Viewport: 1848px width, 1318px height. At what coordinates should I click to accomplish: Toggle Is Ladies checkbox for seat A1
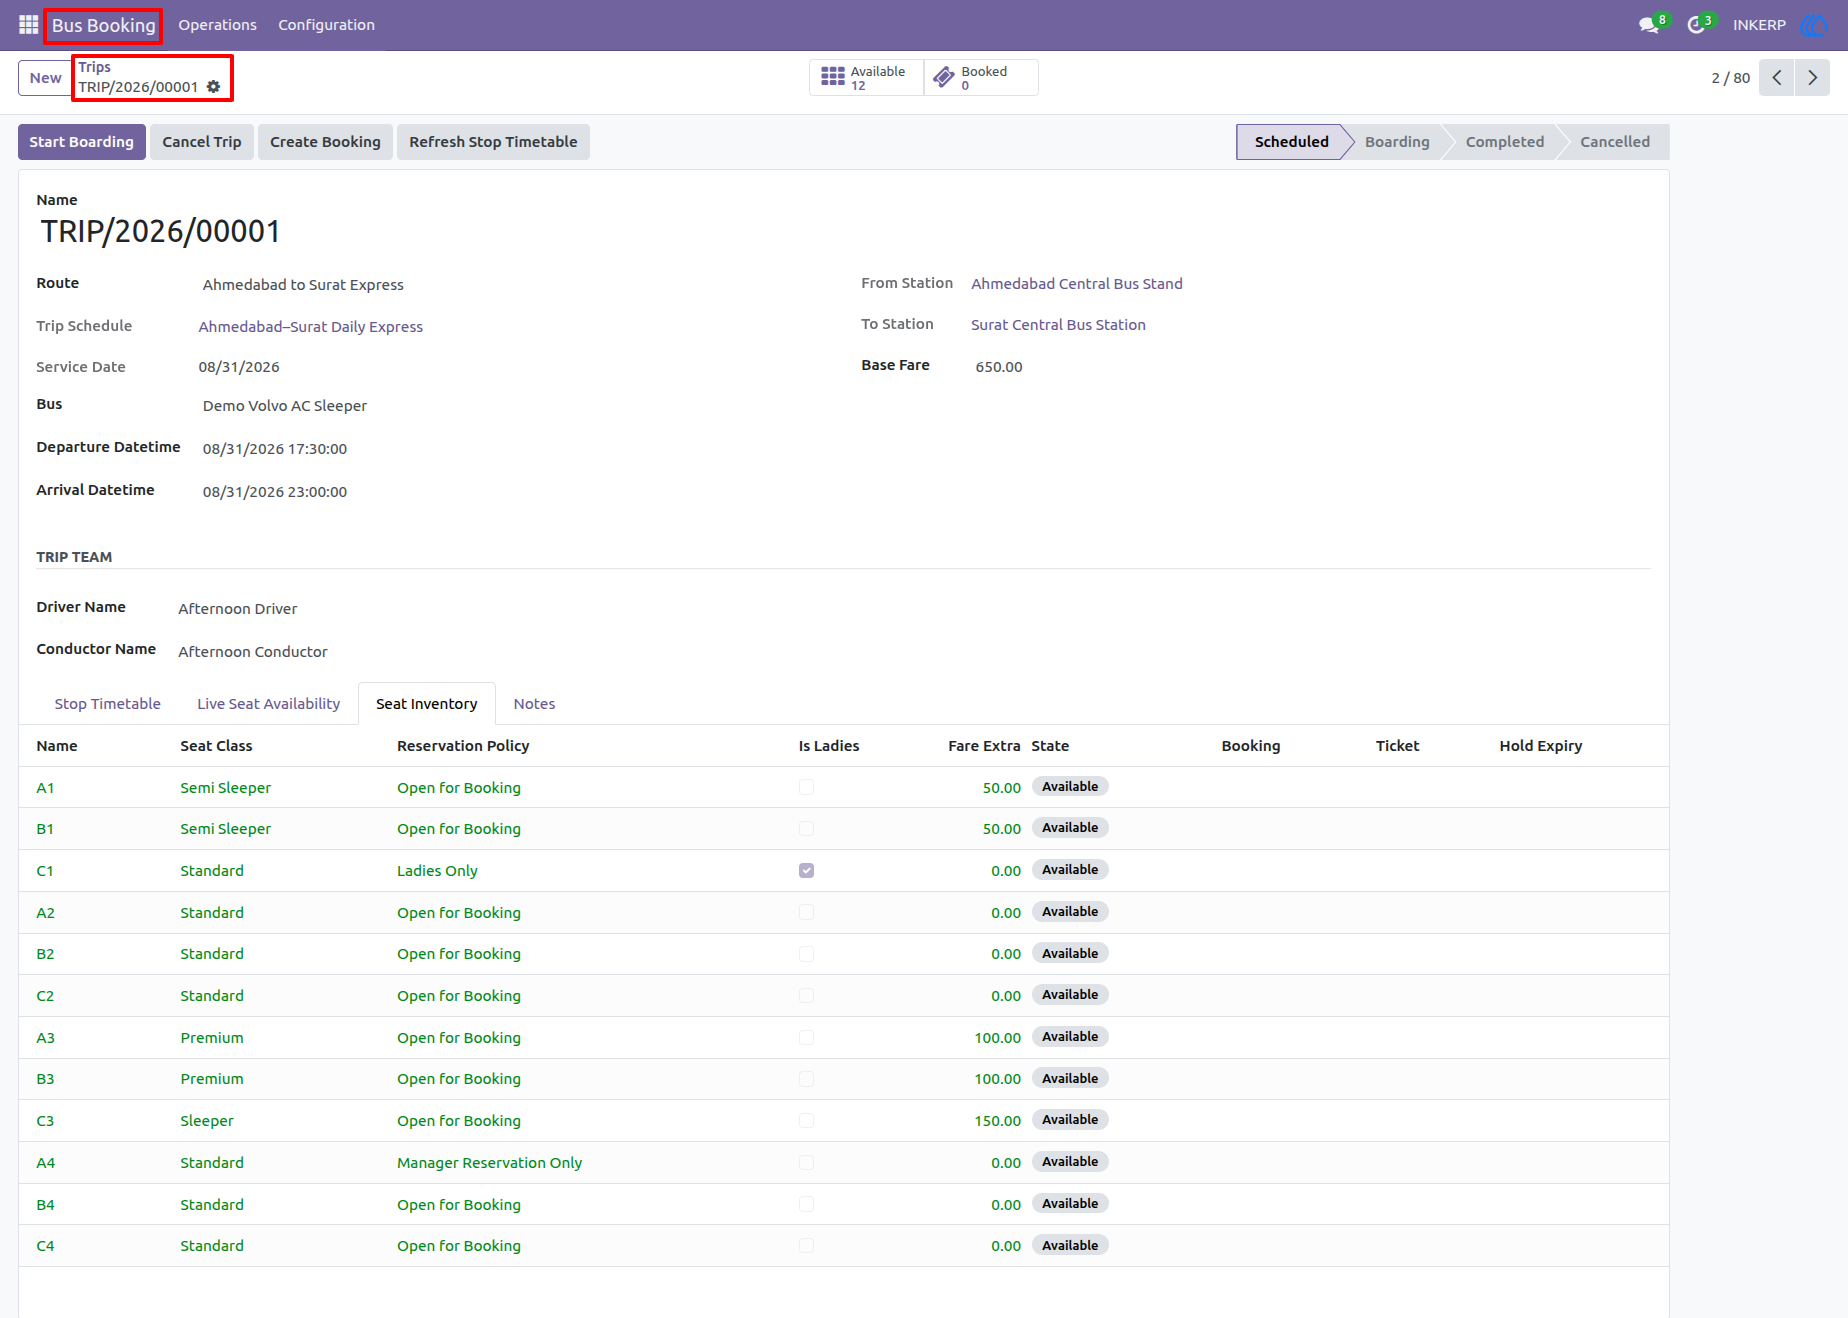[x=806, y=787]
